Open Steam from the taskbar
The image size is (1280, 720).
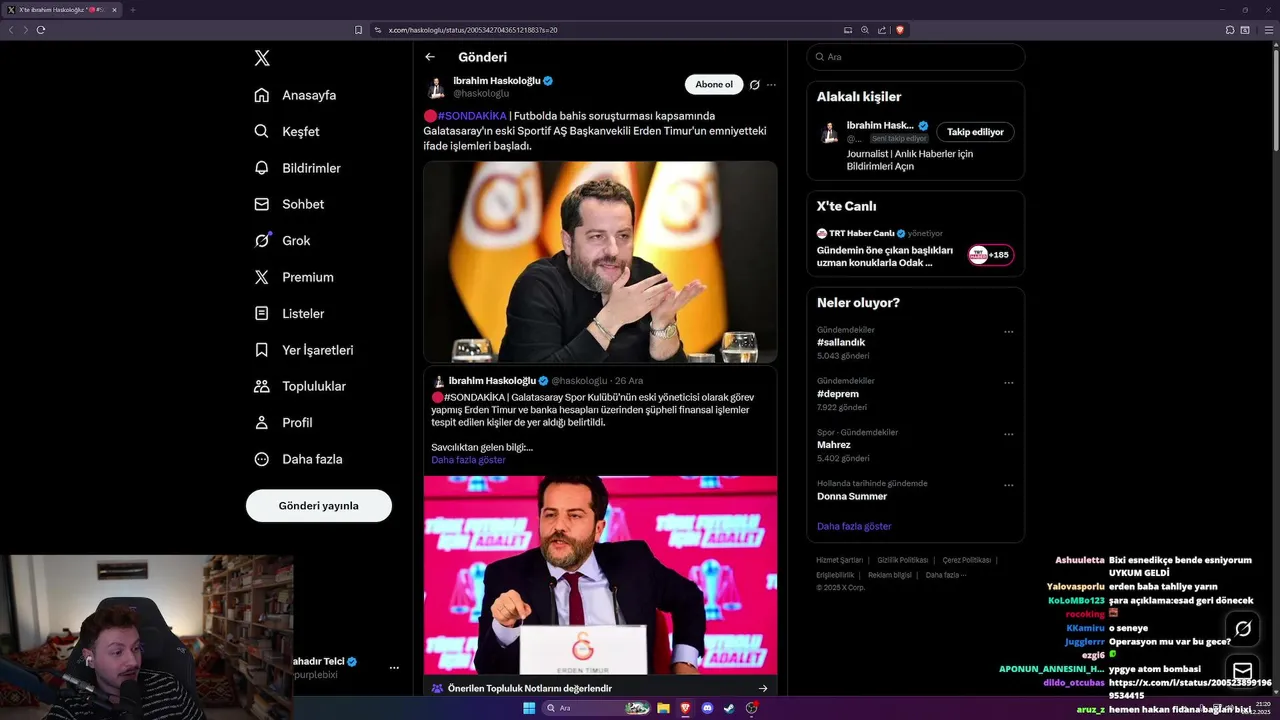(729, 708)
